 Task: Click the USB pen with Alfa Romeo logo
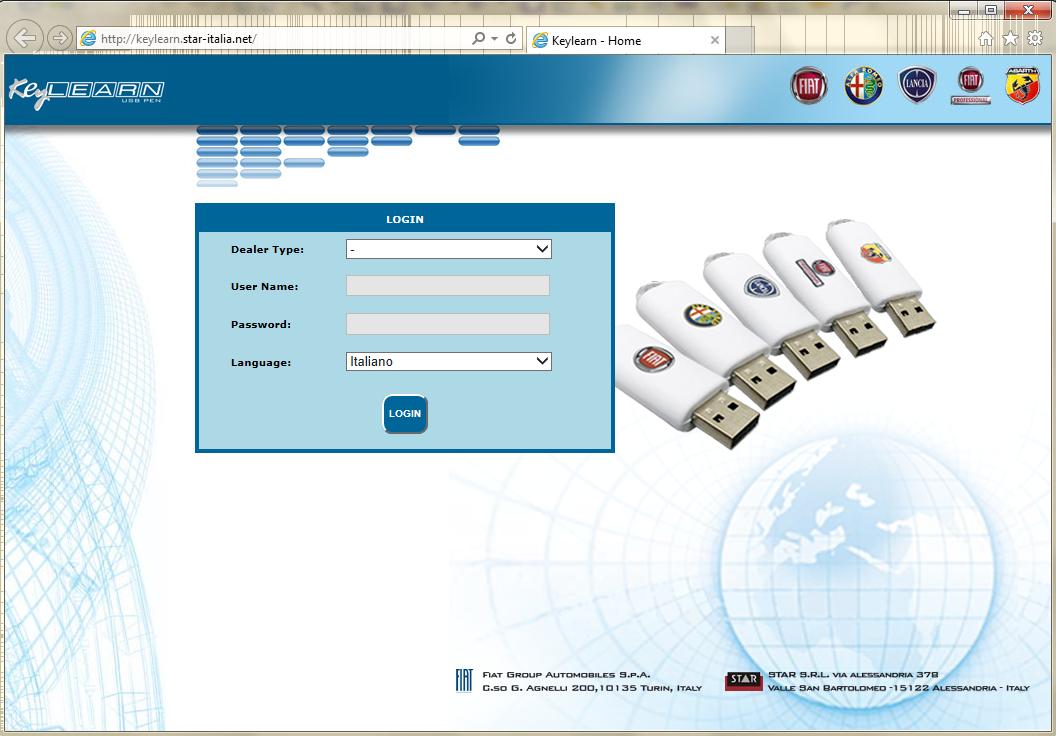pyautogui.click(x=716, y=344)
